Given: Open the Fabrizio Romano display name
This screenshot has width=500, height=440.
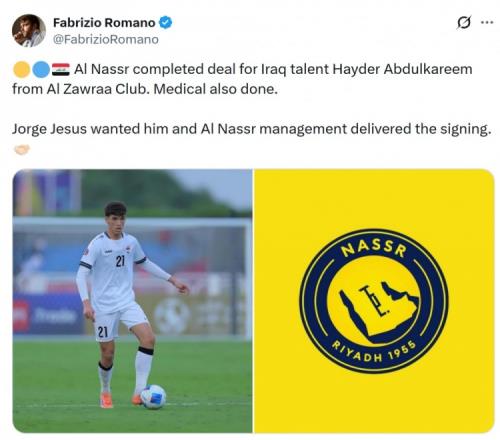Looking at the screenshot, I should (x=104, y=23).
